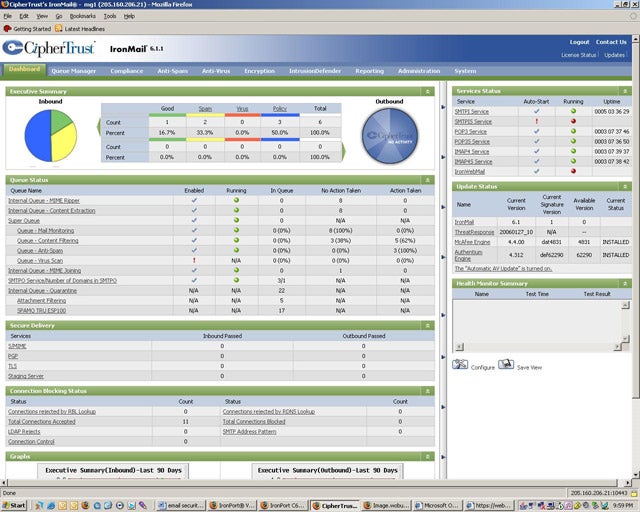
Task: Switch to the email security taskbar window
Action: pyautogui.click(x=180, y=505)
